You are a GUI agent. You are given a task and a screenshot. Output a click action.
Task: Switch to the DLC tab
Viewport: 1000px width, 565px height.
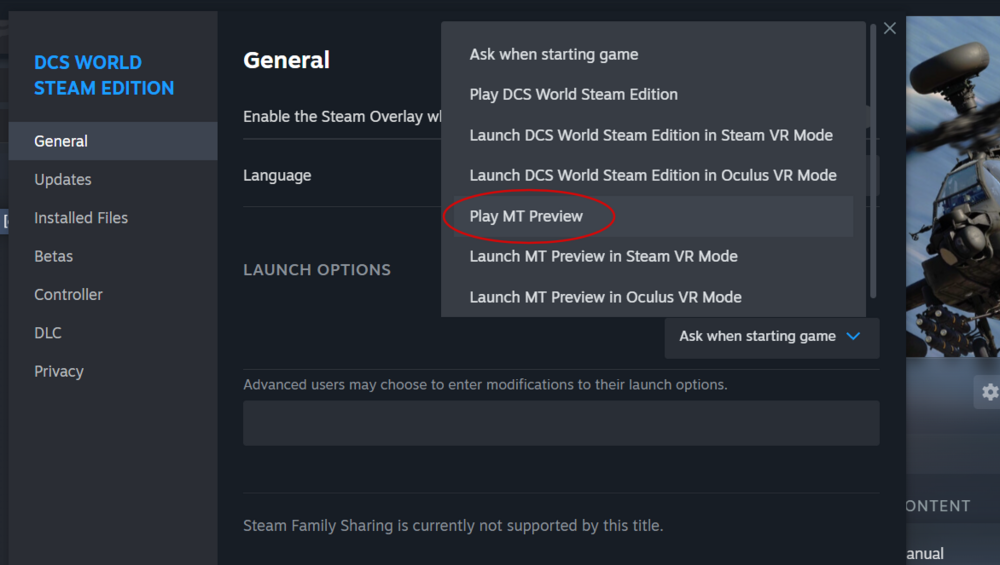48,333
